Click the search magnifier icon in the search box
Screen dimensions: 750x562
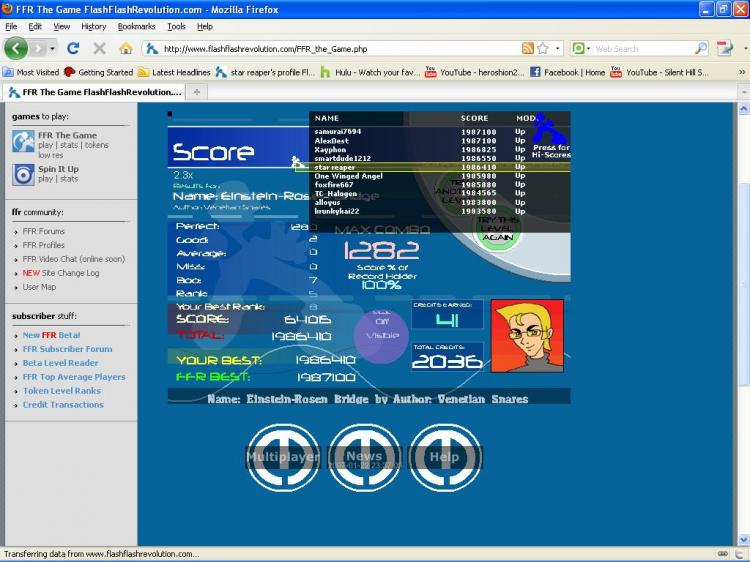pos(701,48)
